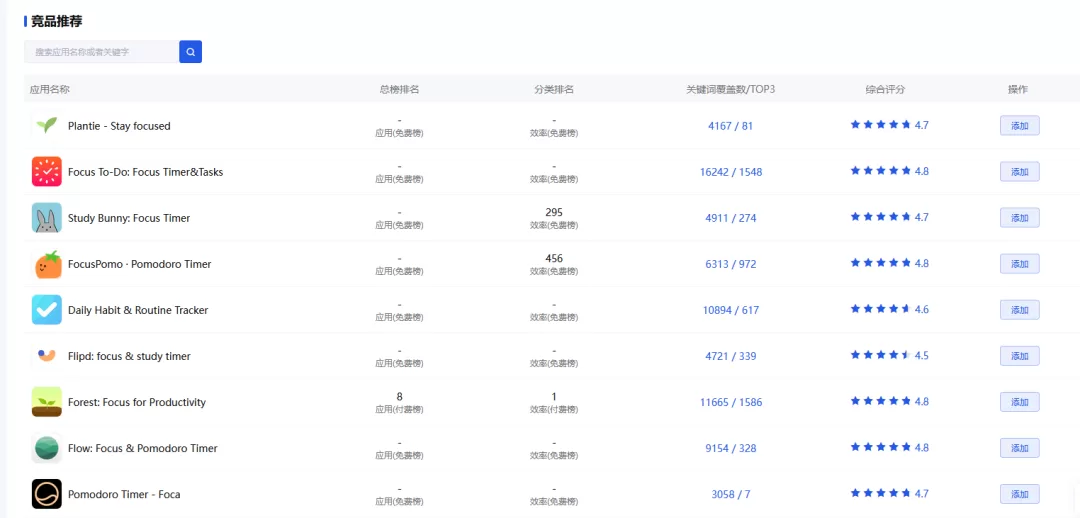Open the Study Bunny rabbit icon
1080x518 pixels.
click(47, 218)
